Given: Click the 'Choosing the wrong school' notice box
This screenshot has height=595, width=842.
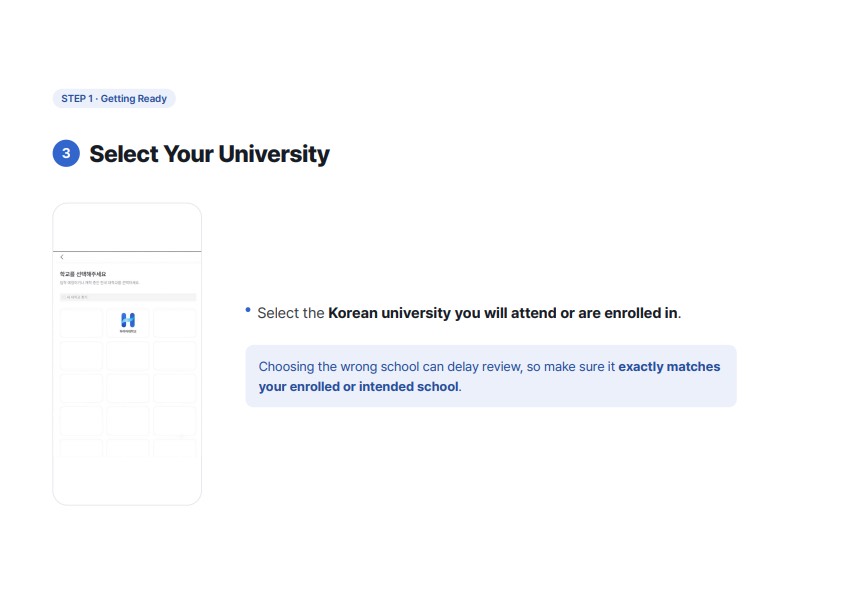Looking at the screenshot, I should click(491, 376).
